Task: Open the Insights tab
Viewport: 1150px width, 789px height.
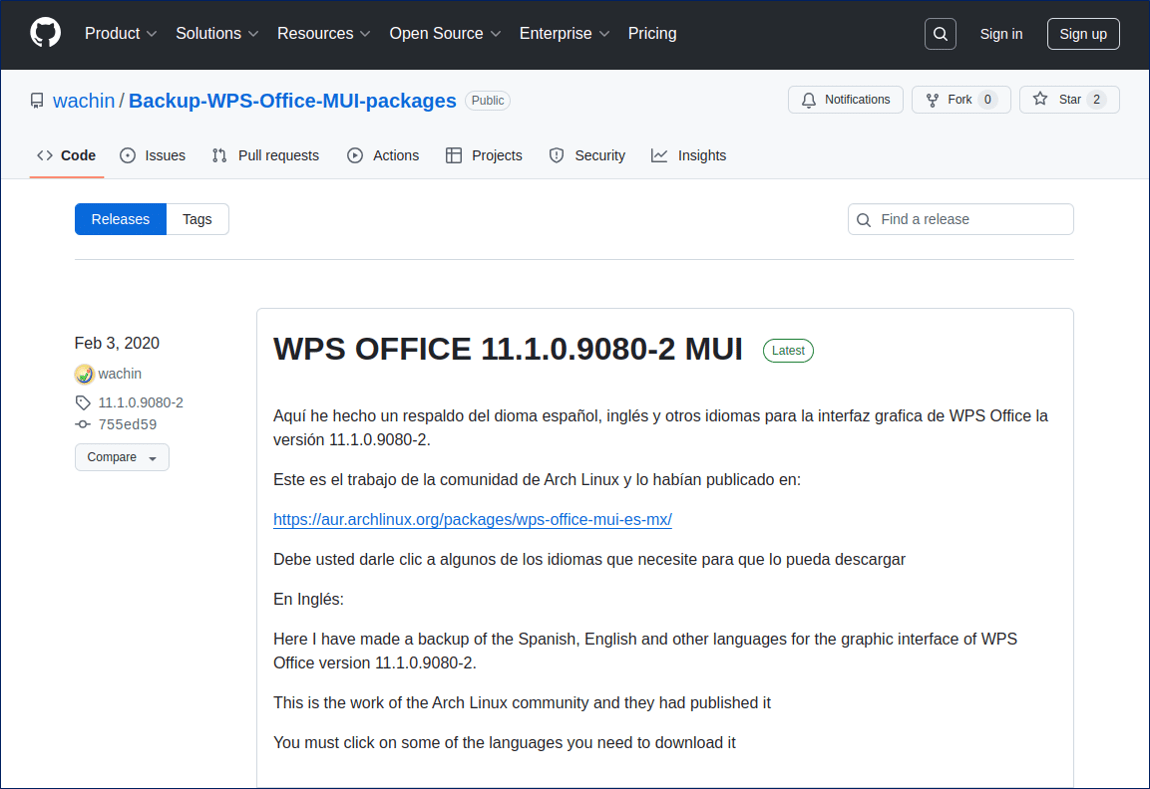Action: tap(689, 155)
